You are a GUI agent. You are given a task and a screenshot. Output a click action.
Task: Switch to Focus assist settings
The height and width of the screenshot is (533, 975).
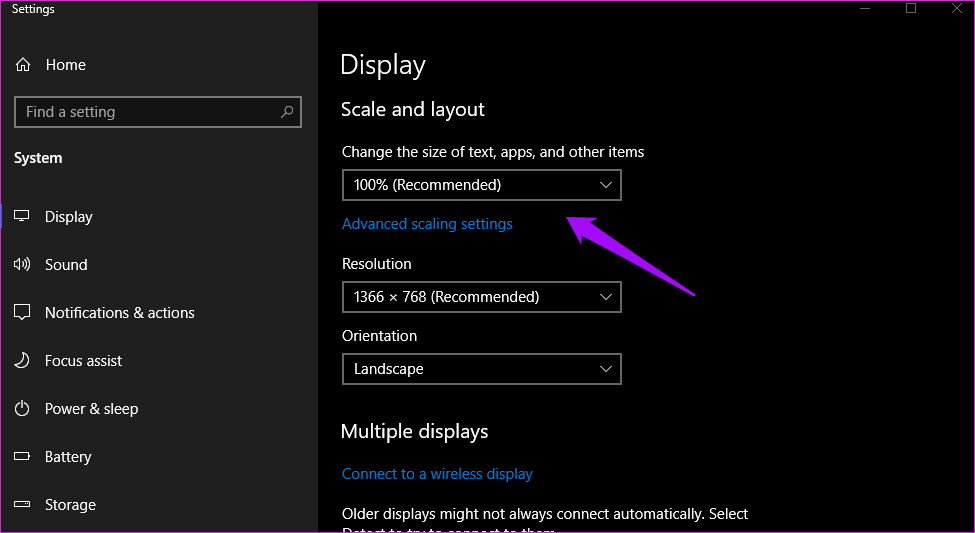(x=83, y=361)
